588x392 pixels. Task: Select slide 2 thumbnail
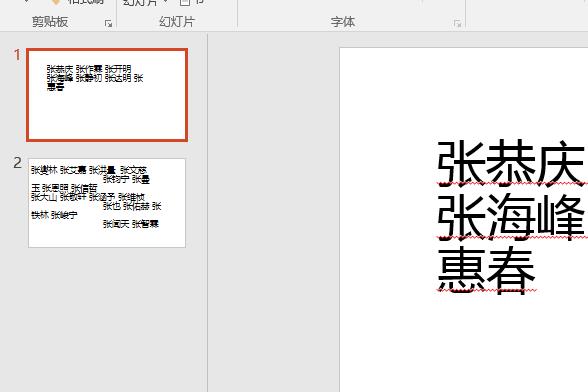[x=107, y=203]
